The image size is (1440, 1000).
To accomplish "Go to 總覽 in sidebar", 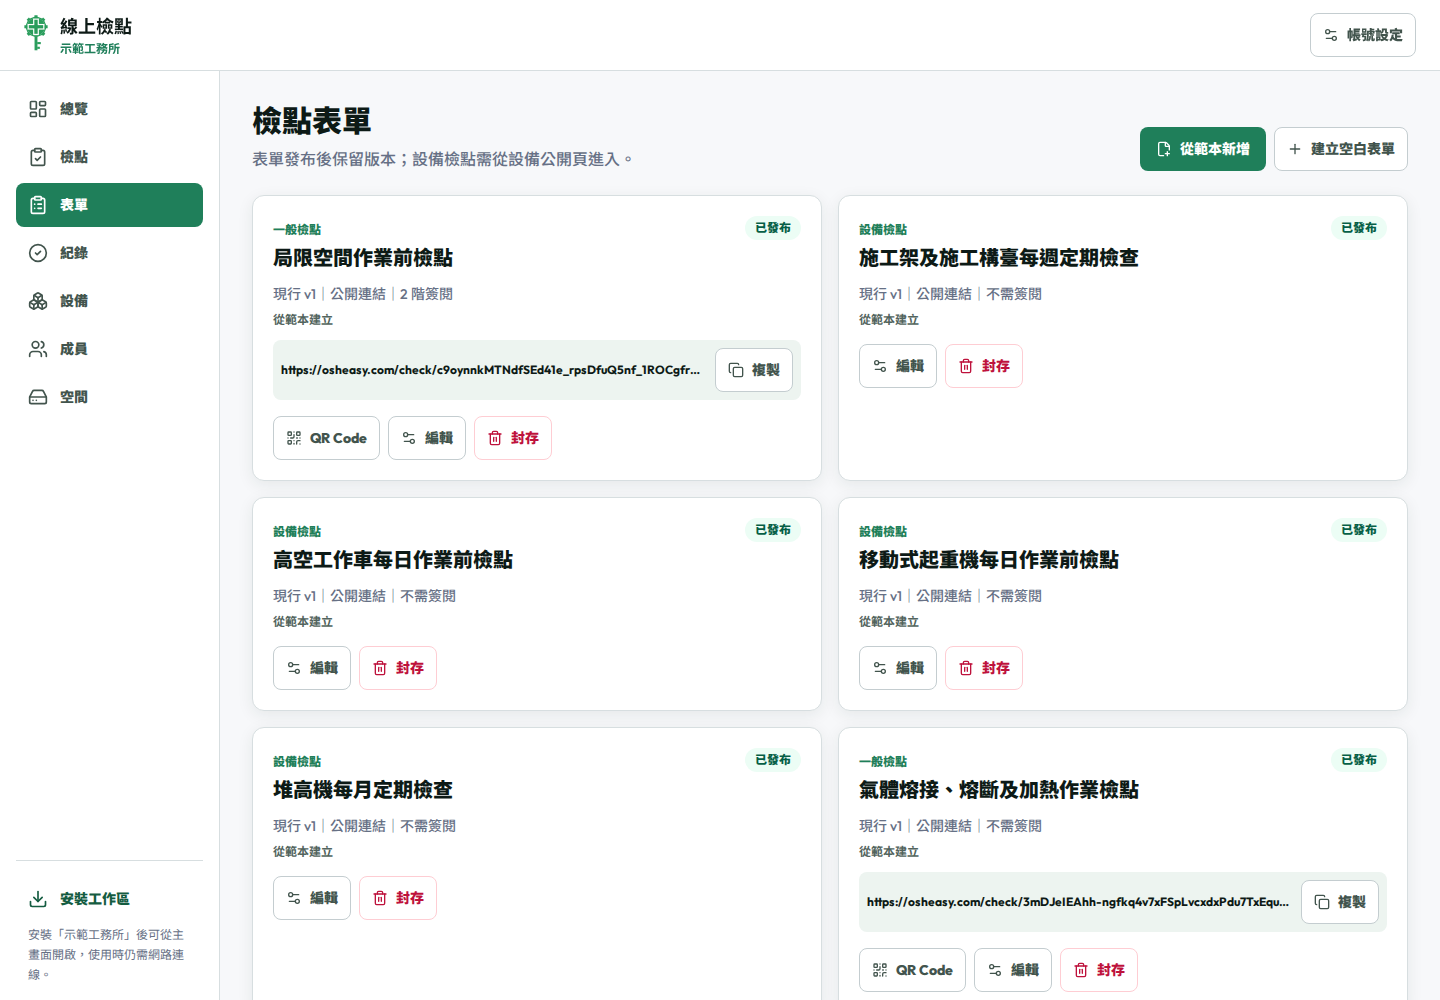I will 109,109.
